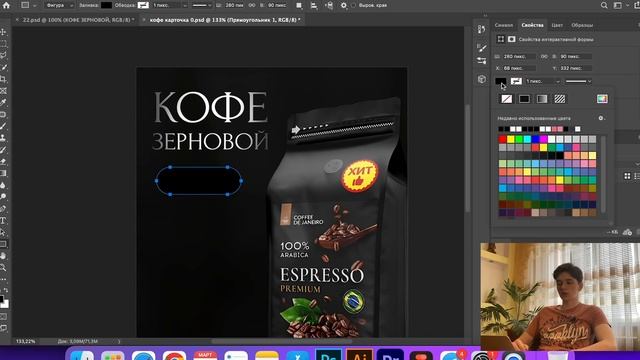The height and width of the screenshot is (360, 640).
Task: Open path alignment options
Action: click(x=314, y=5)
